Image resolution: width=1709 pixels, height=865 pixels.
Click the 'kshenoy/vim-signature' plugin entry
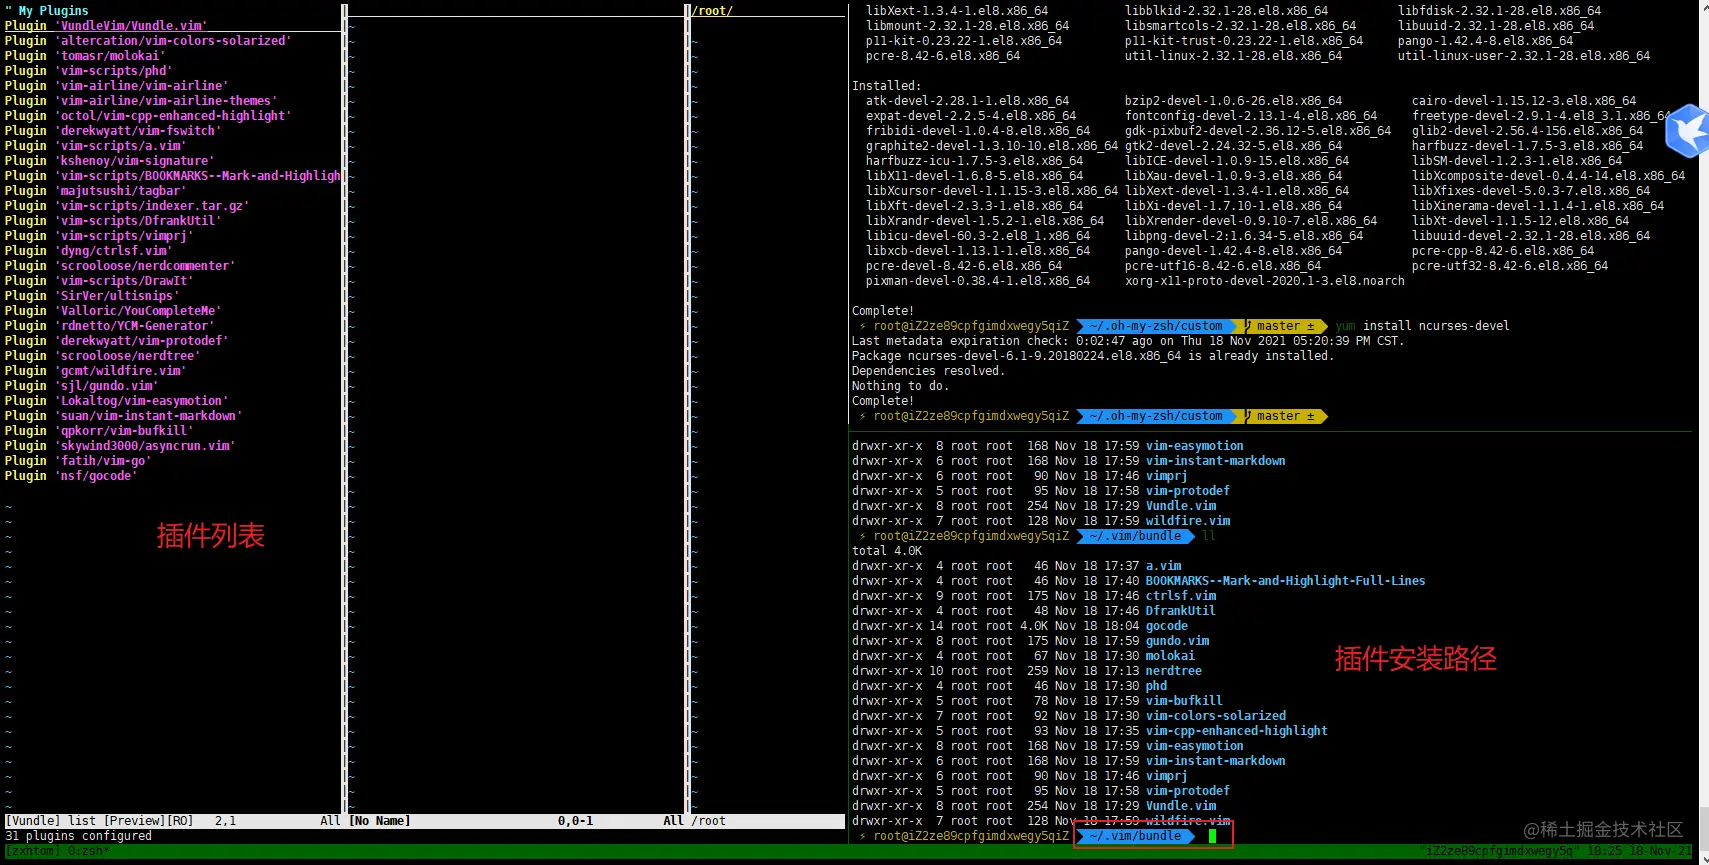coord(109,161)
